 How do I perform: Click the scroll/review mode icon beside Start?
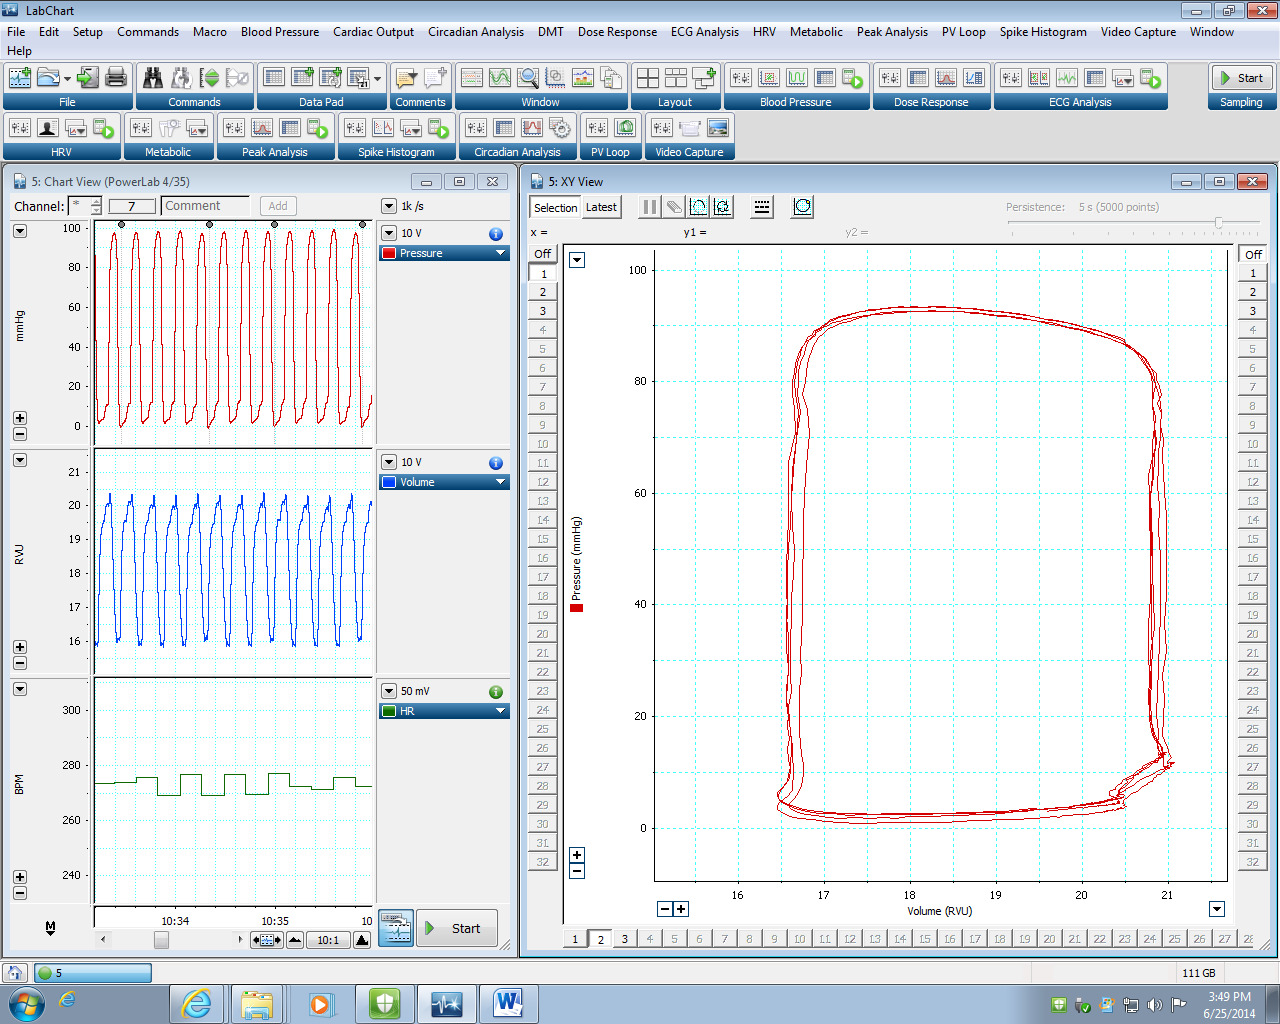(x=396, y=928)
